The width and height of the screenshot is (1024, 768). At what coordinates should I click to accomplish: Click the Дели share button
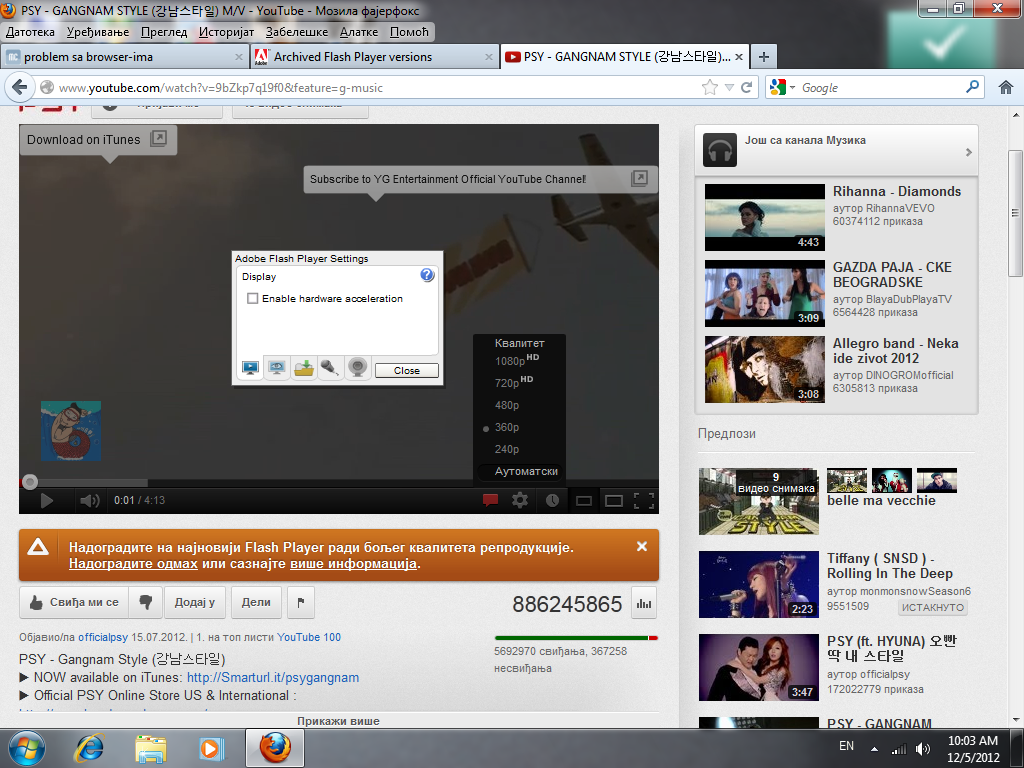[256, 602]
